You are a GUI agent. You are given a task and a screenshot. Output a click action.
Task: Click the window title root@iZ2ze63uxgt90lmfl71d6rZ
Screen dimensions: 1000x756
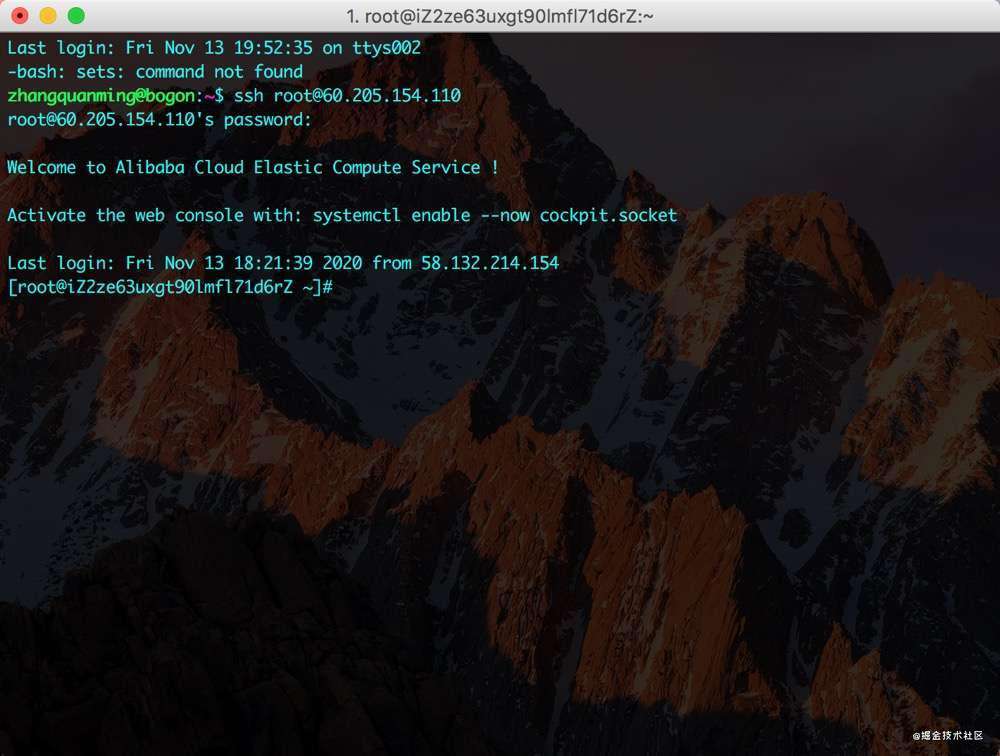pyautogui.click(x=499, y=16)
